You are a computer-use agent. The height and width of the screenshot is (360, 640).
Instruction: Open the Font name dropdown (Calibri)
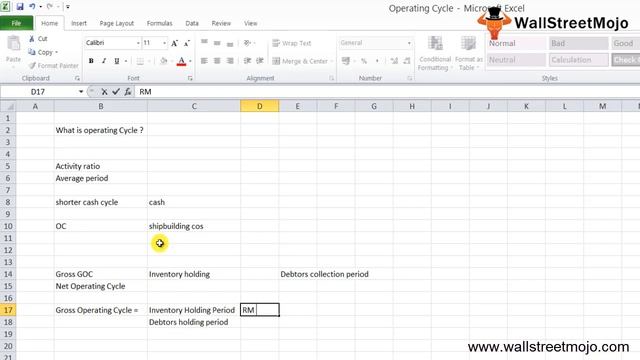[138, 43]
